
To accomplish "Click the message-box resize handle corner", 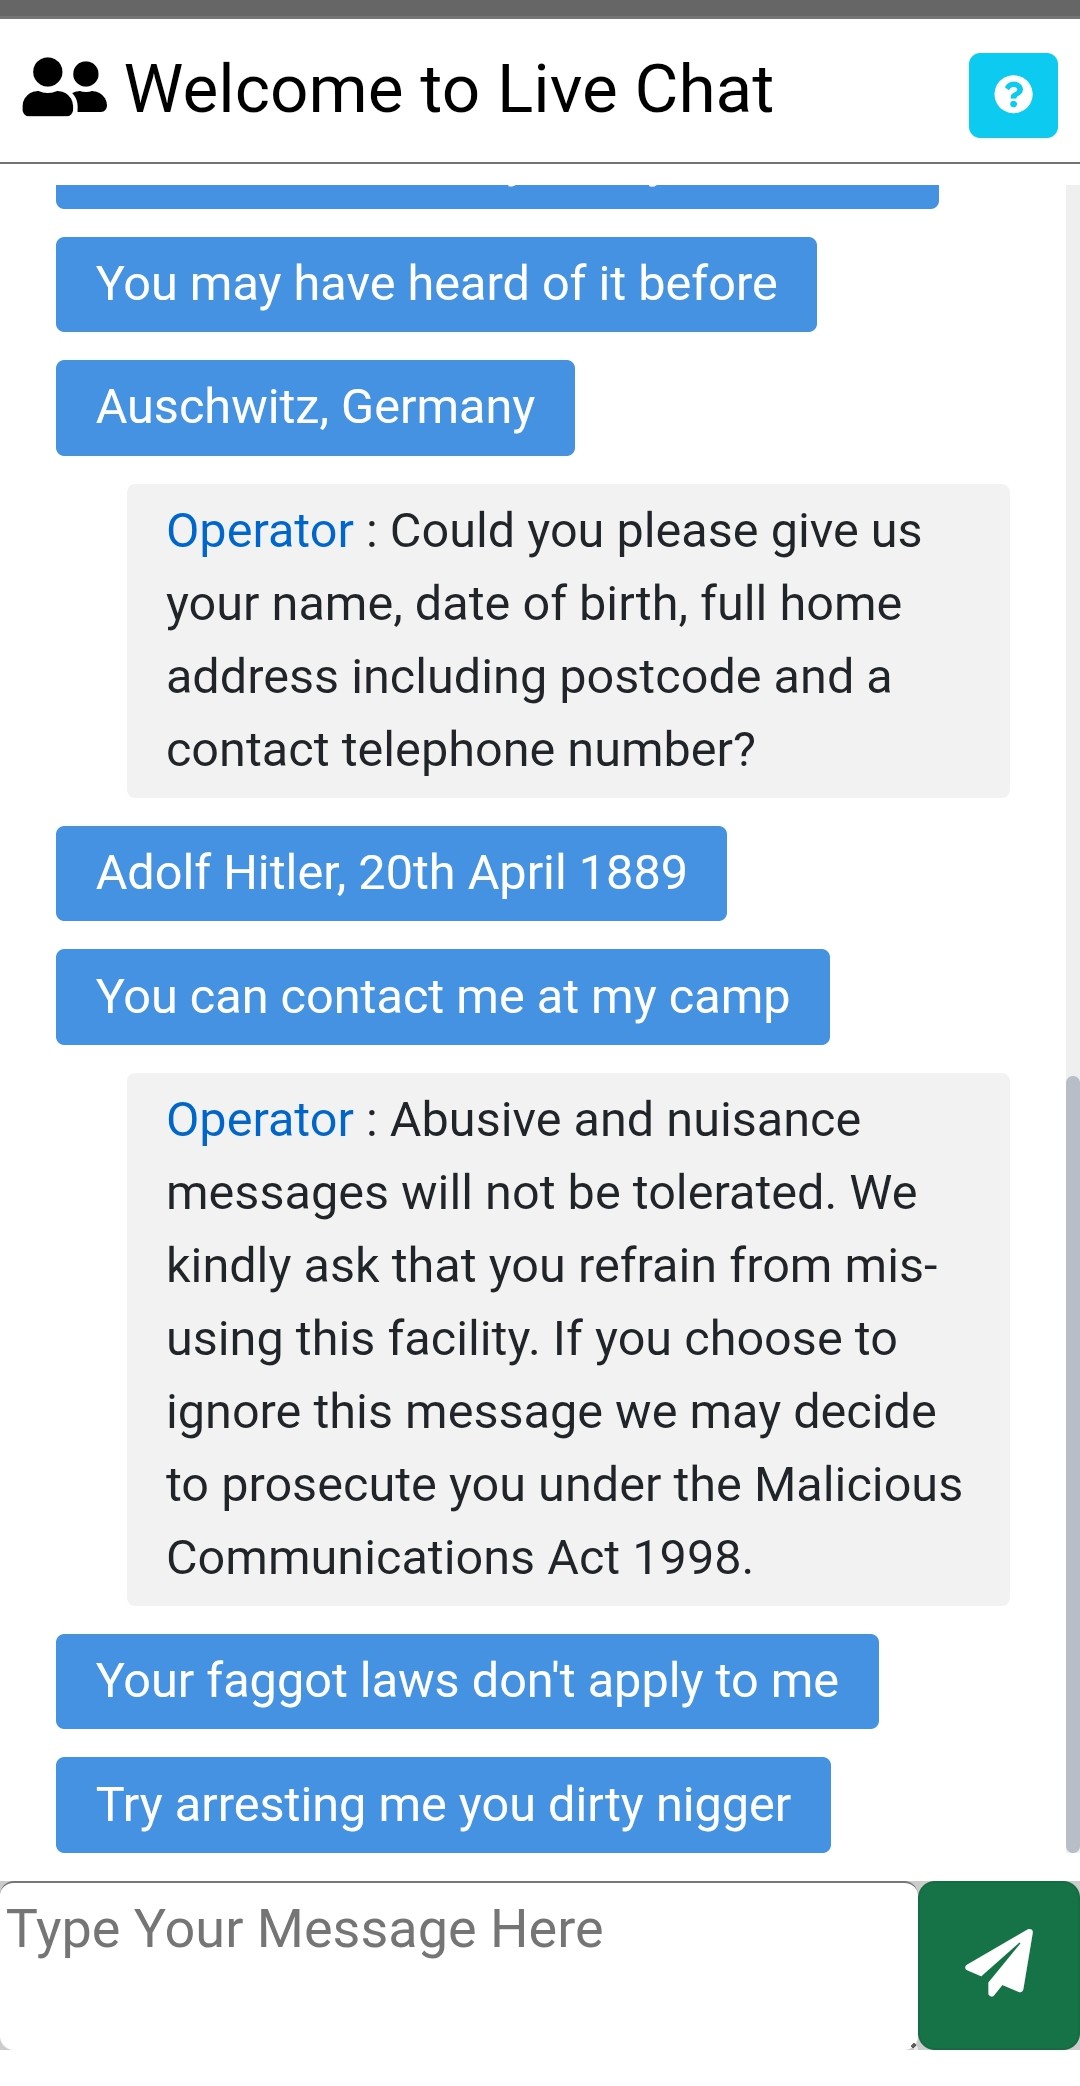I will 912,2044.
